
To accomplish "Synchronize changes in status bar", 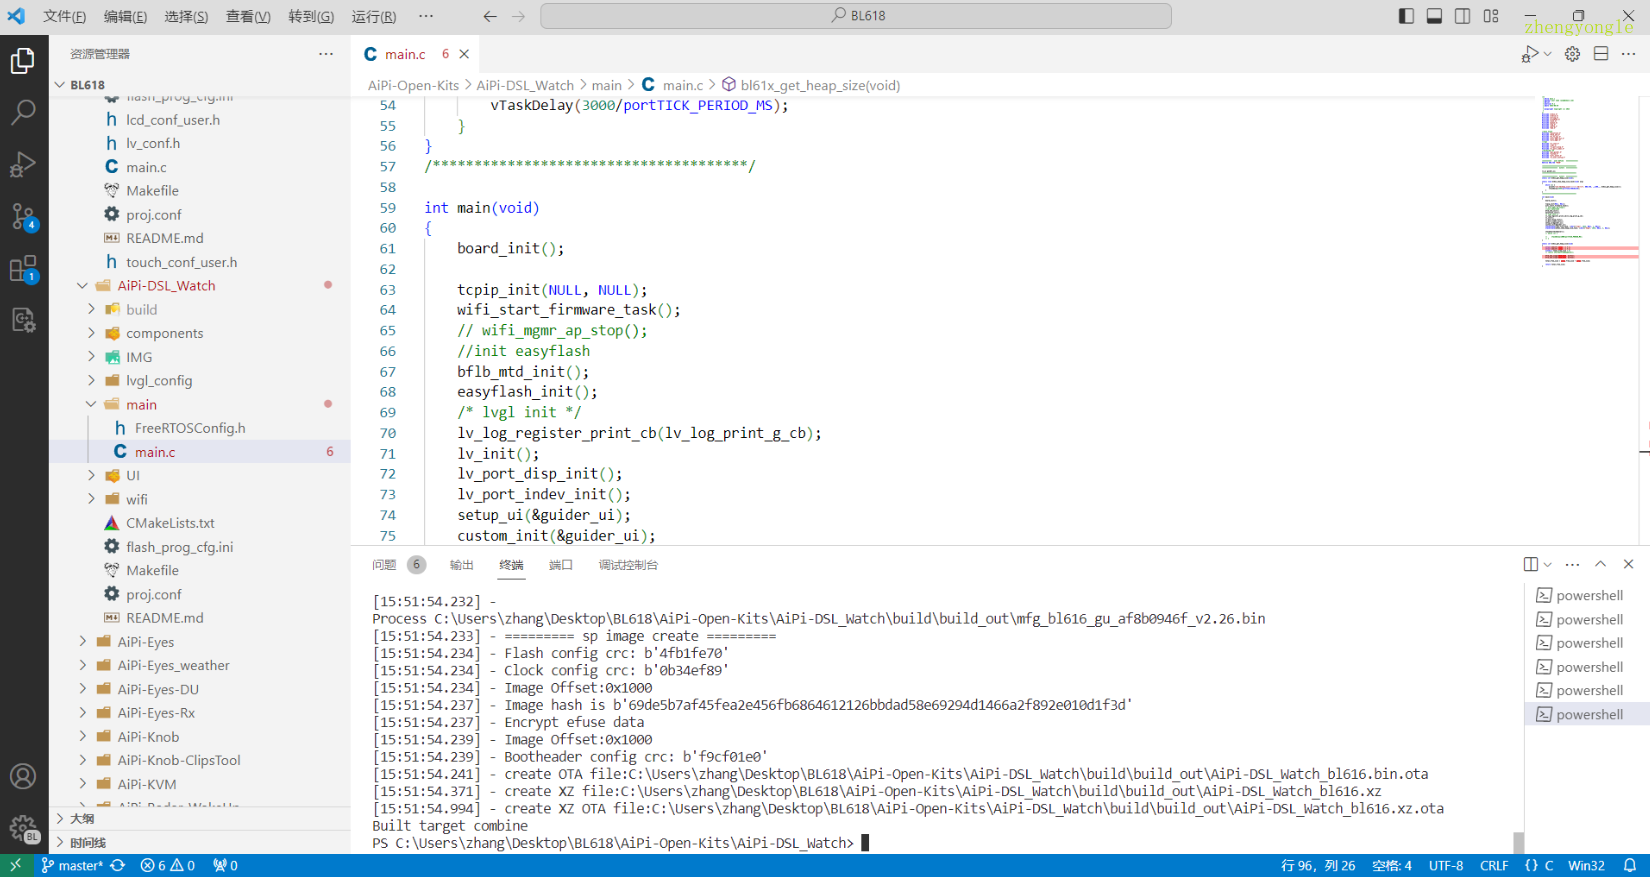I will (x=118, y=865).
